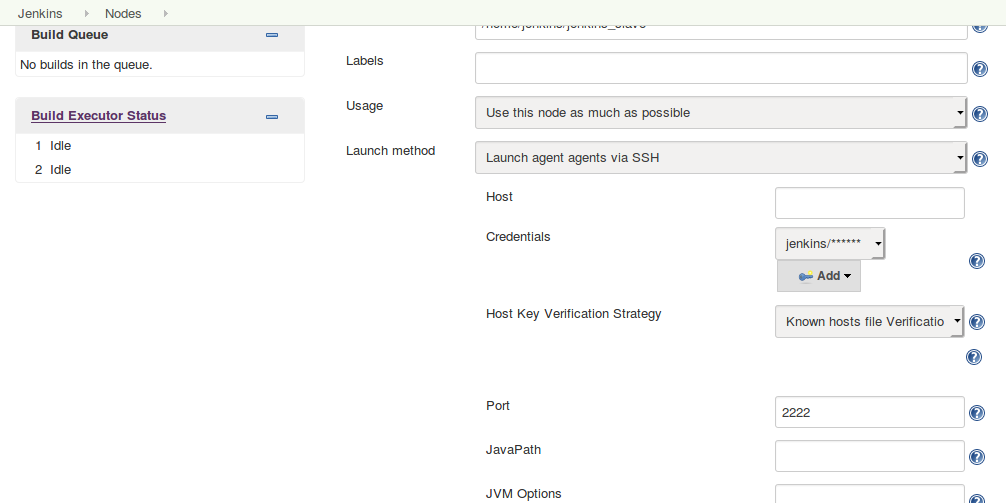Click the Host Key Verification Strategy label
Screen dimensions: 1006x503
pos(574,314)
